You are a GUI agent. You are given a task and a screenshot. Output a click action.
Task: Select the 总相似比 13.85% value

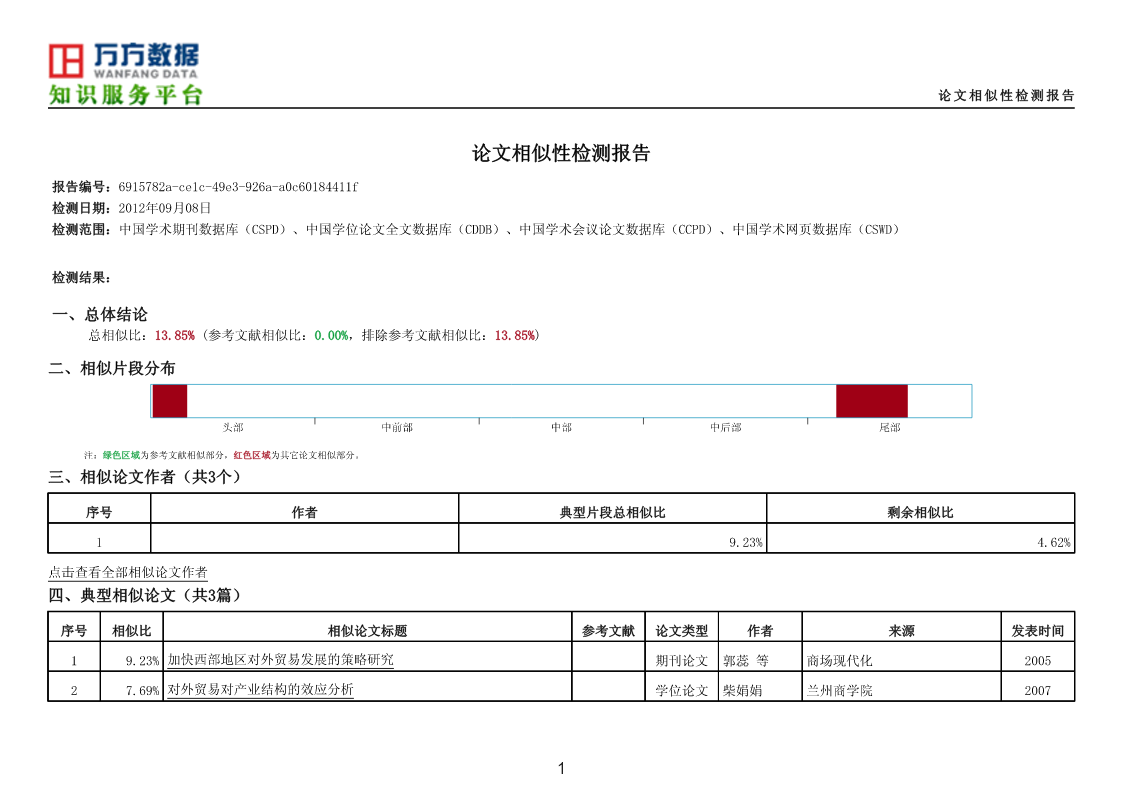(175, 336)
